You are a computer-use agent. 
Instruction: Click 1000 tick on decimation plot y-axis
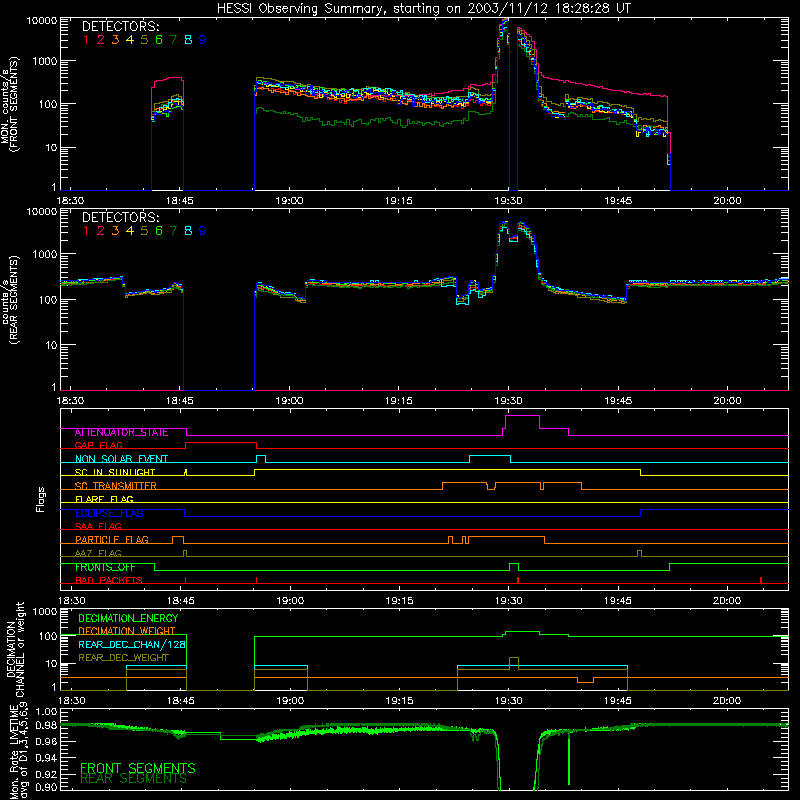44,611
